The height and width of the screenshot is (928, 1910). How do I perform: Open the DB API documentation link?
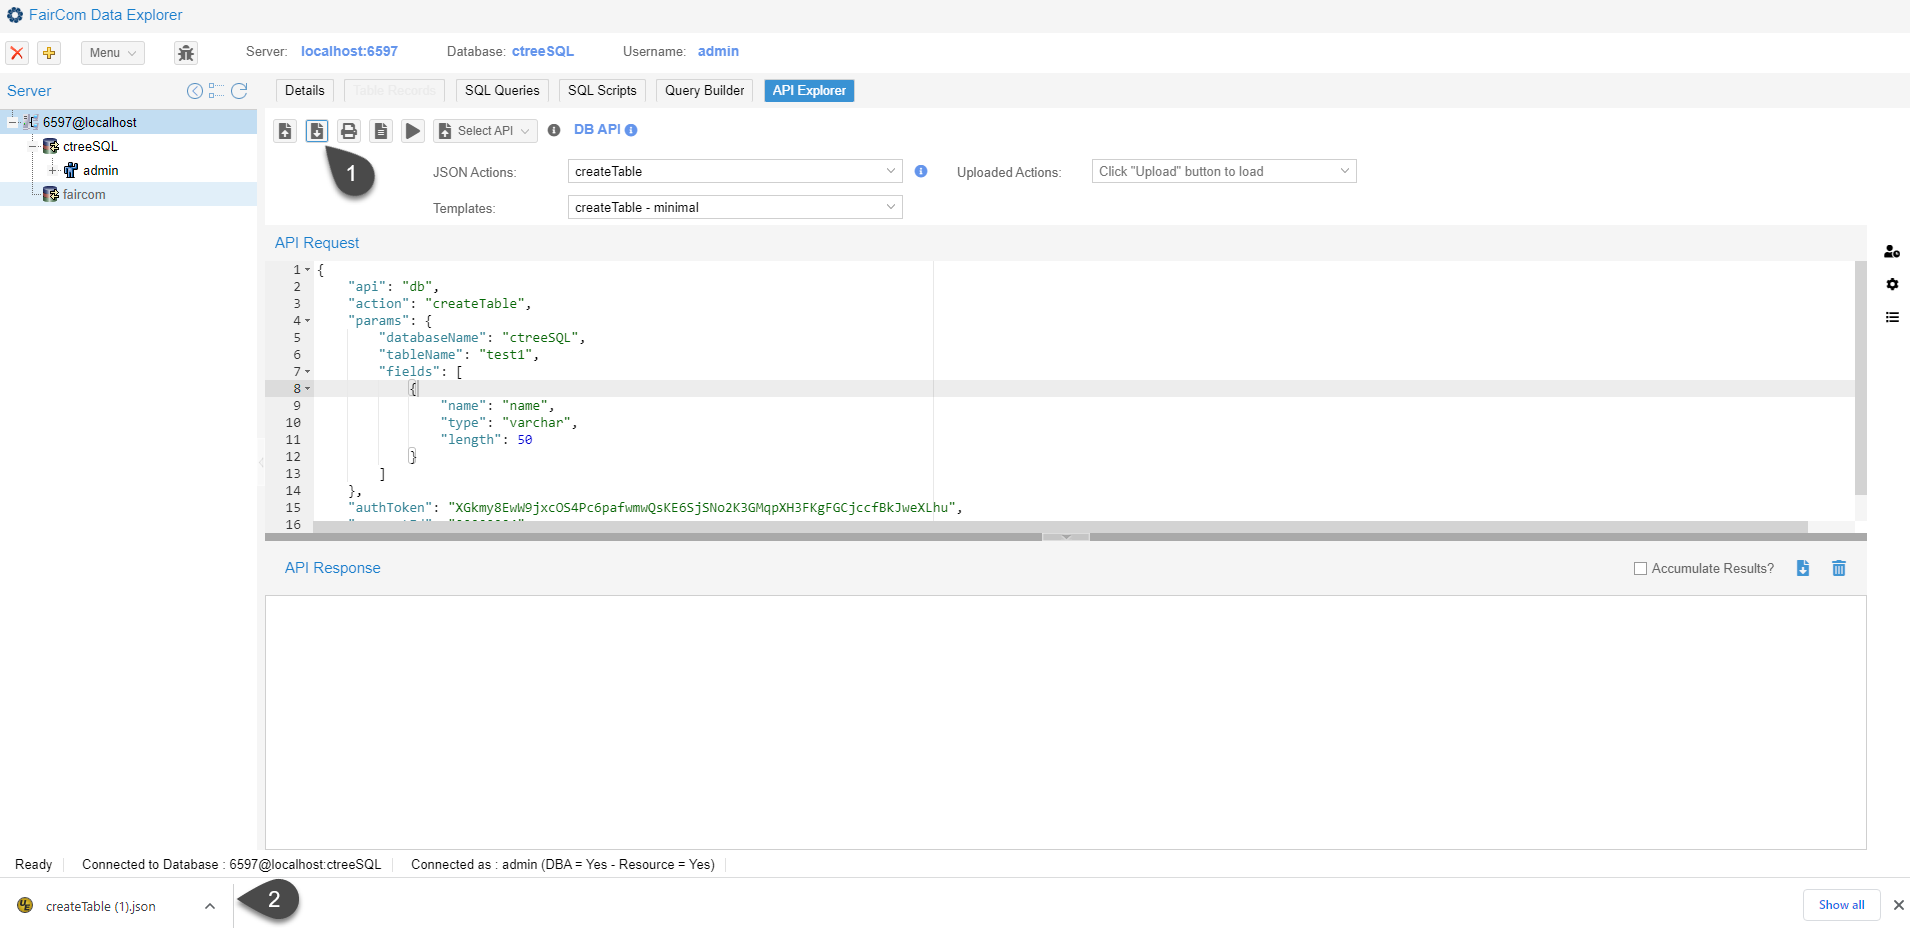point(597,130)
